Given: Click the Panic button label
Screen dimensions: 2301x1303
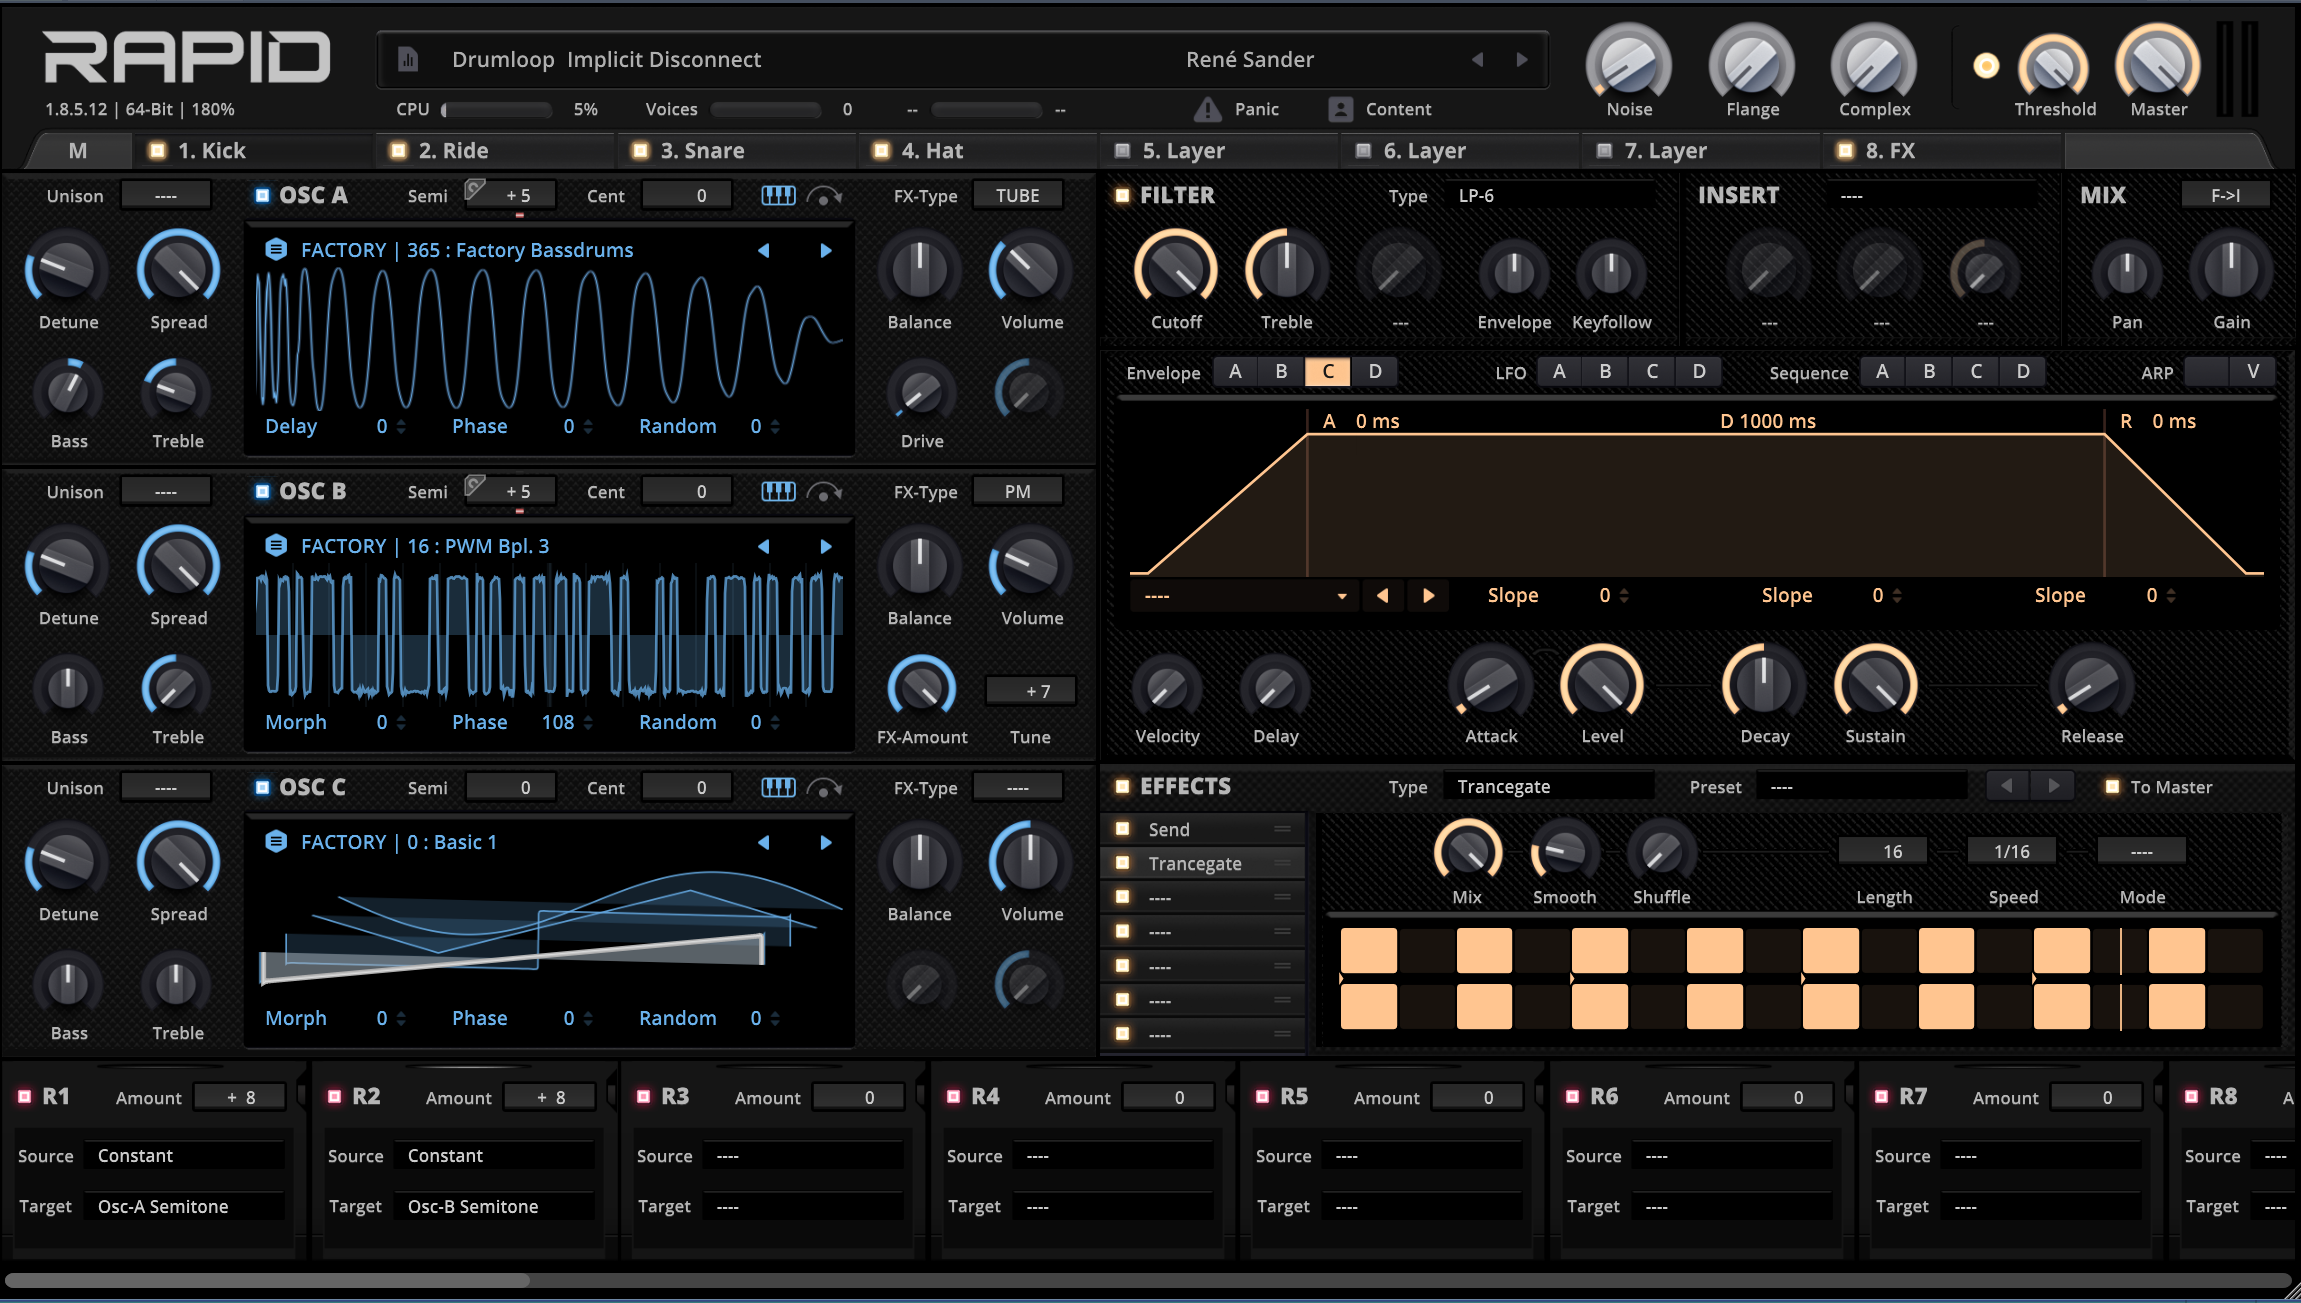Looking at the screenshot, I should (x=1257, y=109).
